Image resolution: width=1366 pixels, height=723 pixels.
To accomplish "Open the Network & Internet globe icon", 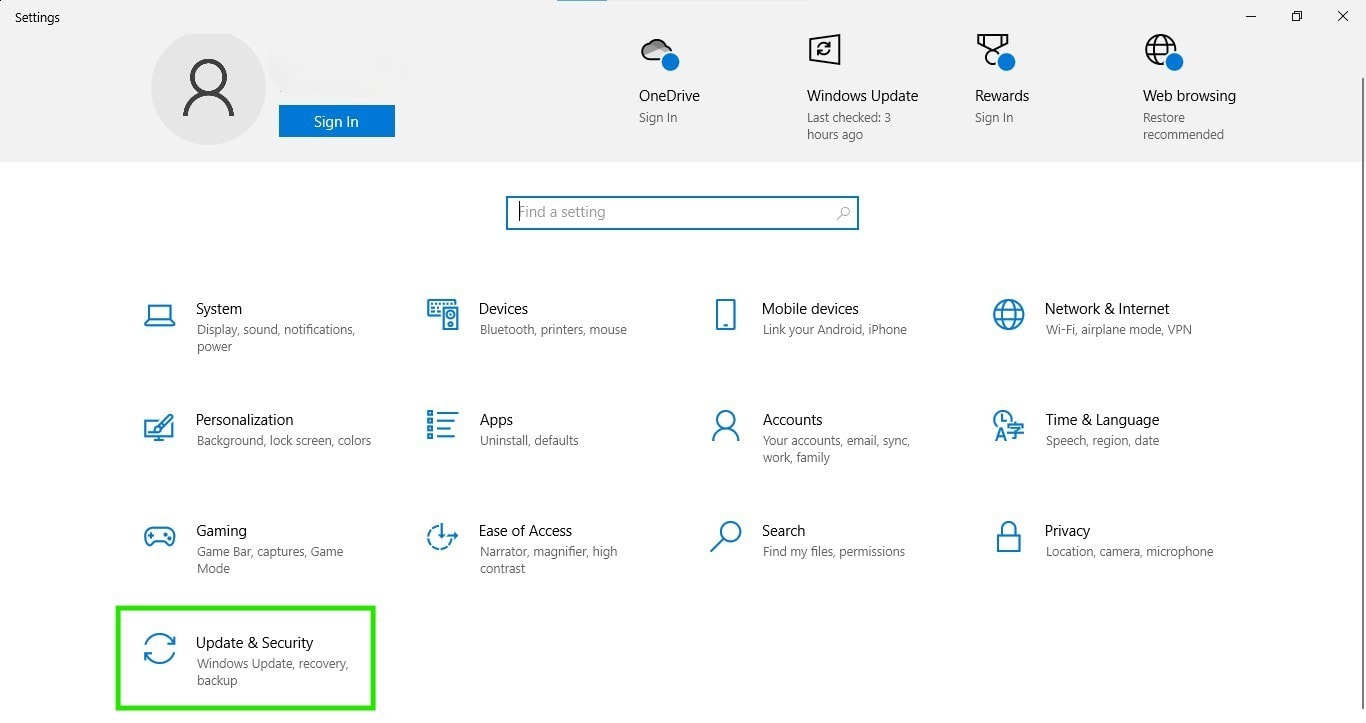I will [x=1008, y=314].
